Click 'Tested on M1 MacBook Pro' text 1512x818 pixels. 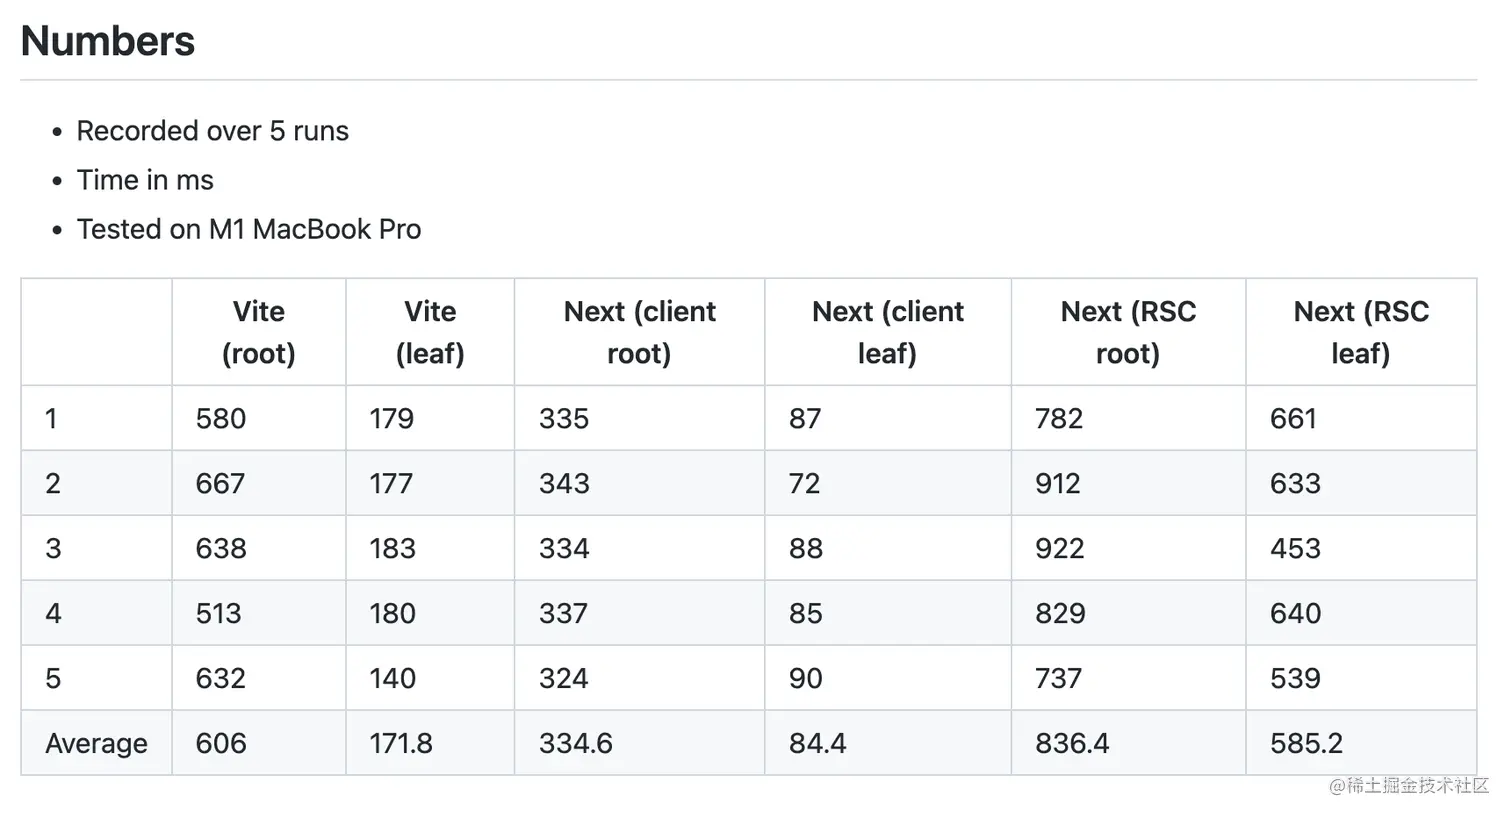pyautogui.click(x=249, y=229)
